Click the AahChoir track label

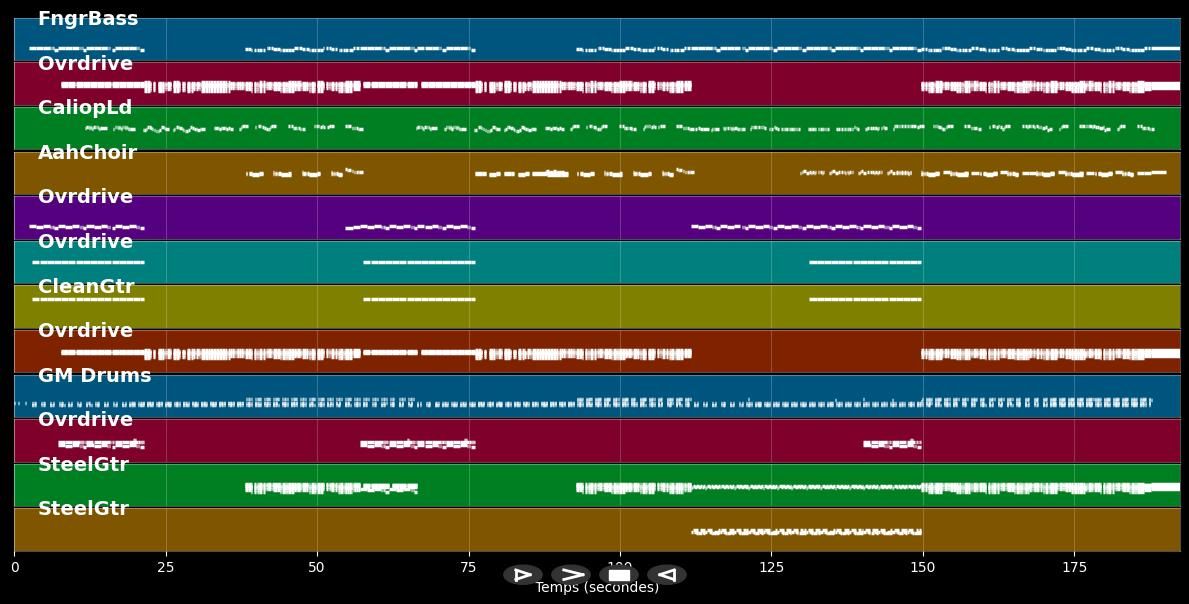(87, 153)
